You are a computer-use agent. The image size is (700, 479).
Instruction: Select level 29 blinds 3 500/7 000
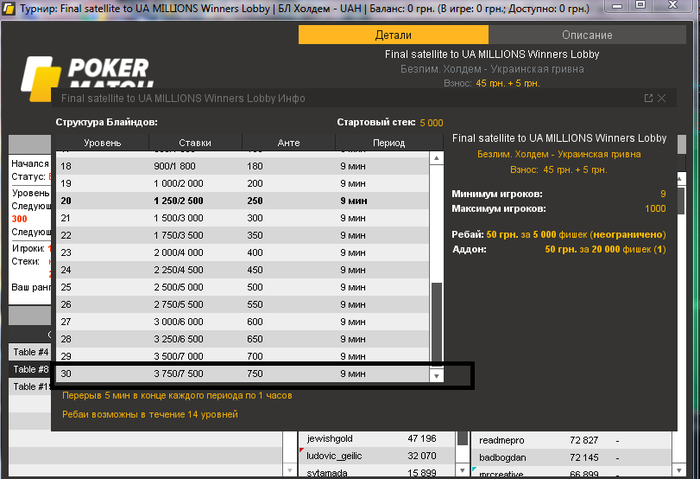242,356
